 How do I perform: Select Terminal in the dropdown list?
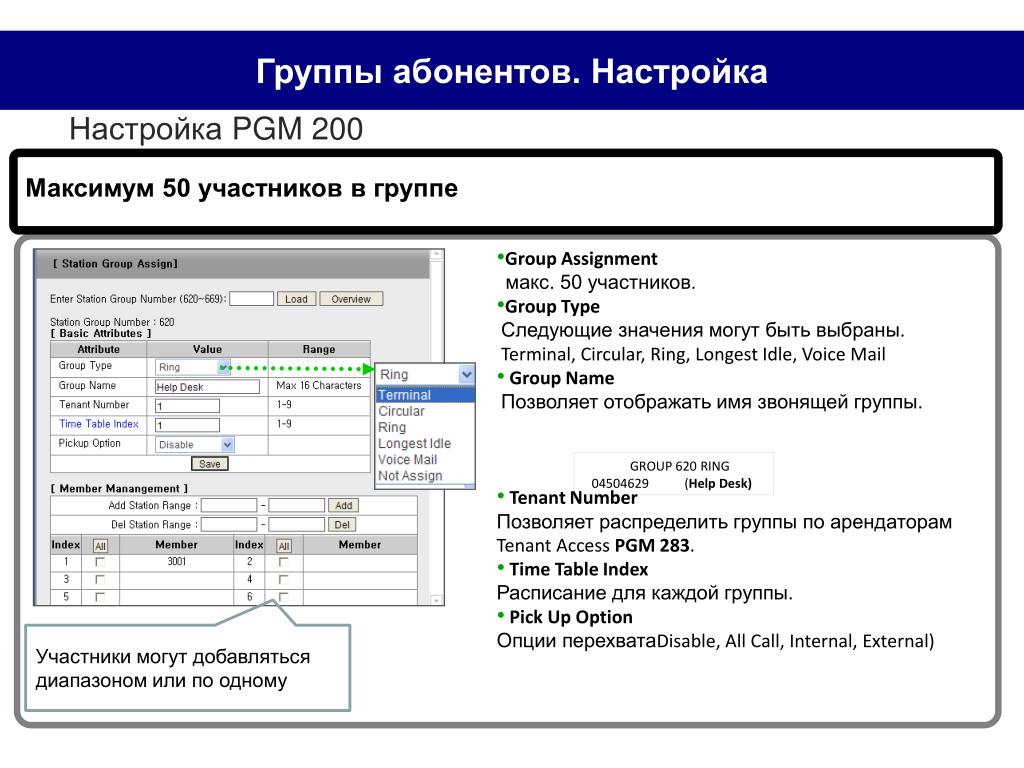pos(425,395)
